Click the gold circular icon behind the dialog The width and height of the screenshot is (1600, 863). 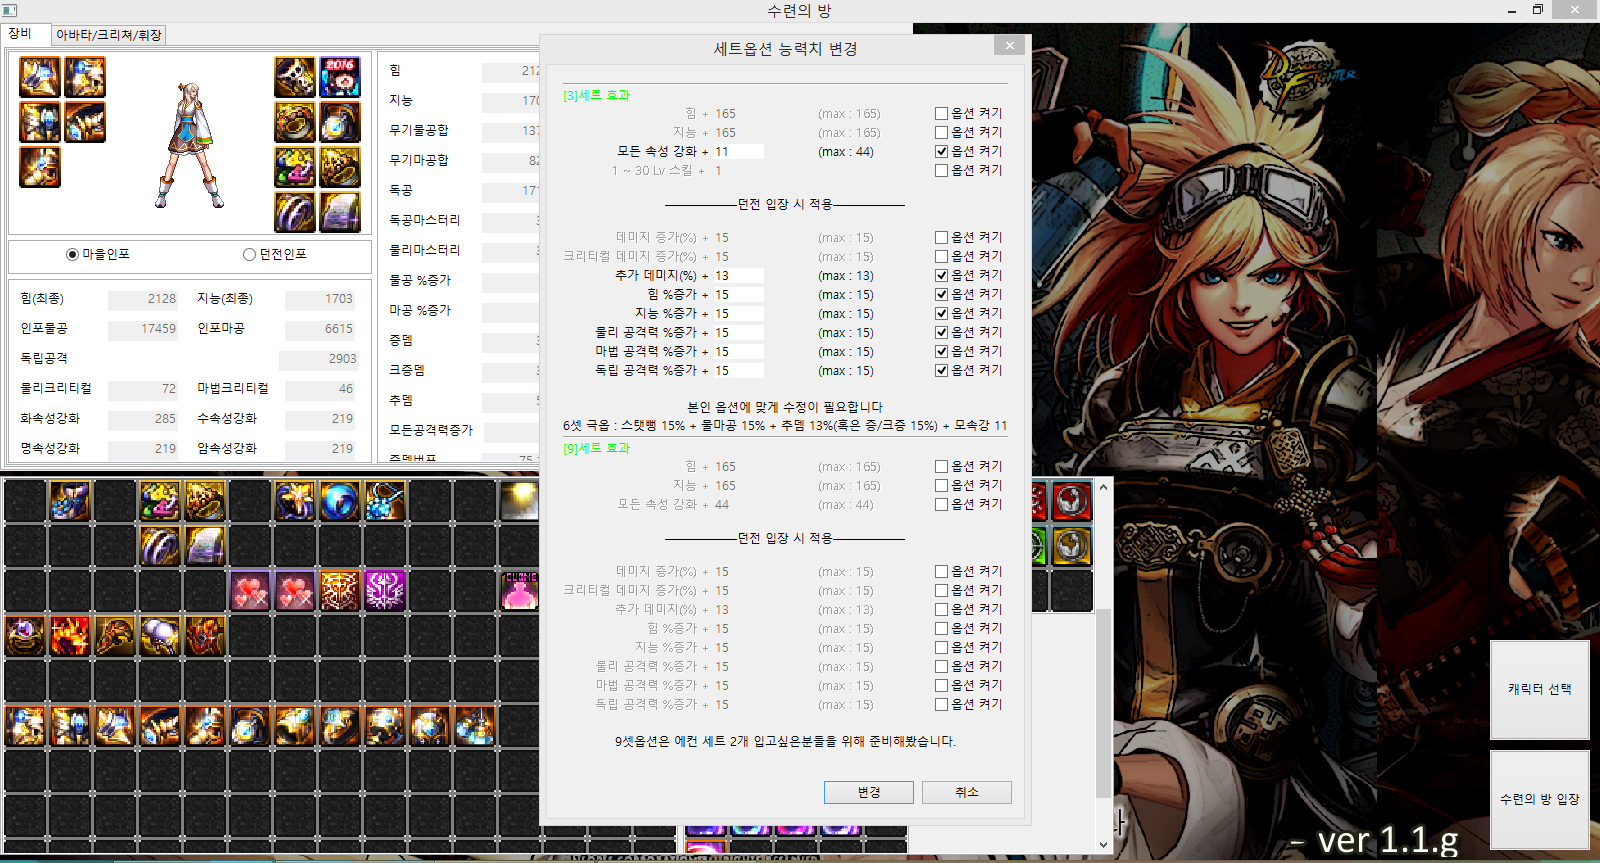click(x=1071, y=546)
